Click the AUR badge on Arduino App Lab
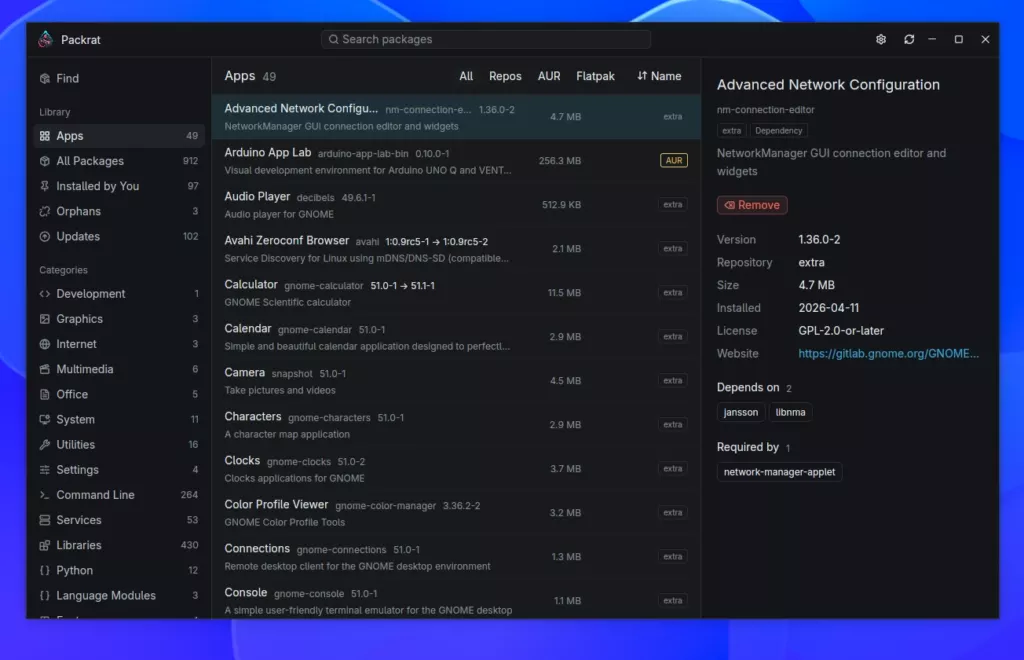Viewport: 1024px width, 660px height. click(674, 161)
